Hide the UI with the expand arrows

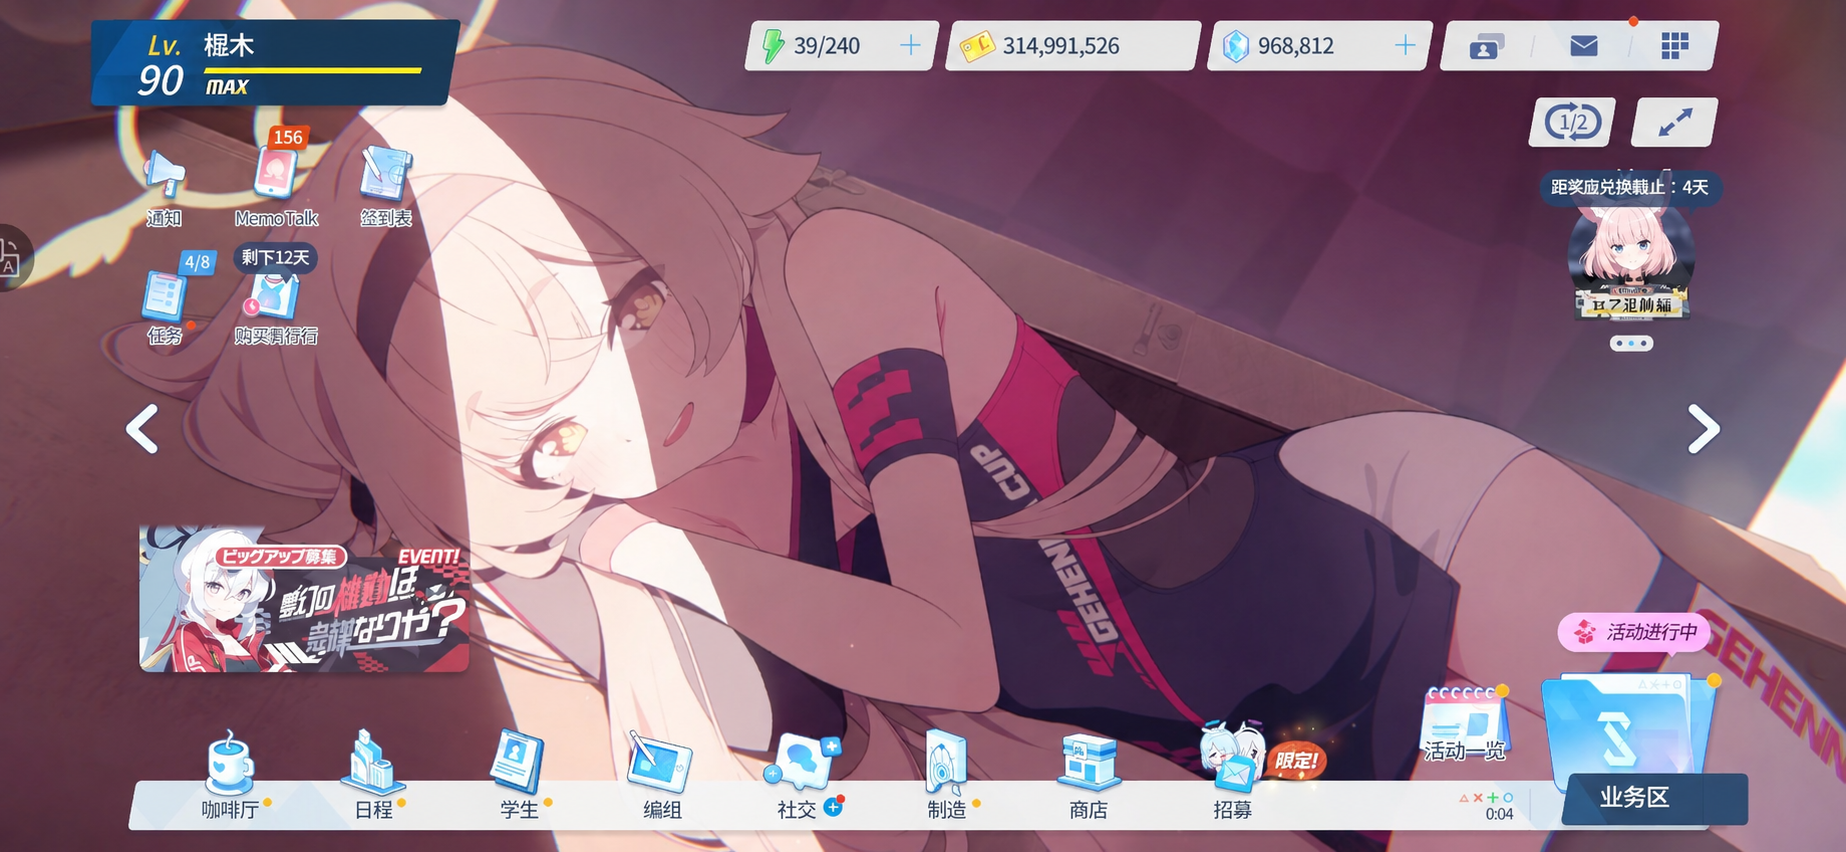point(1675,123)
